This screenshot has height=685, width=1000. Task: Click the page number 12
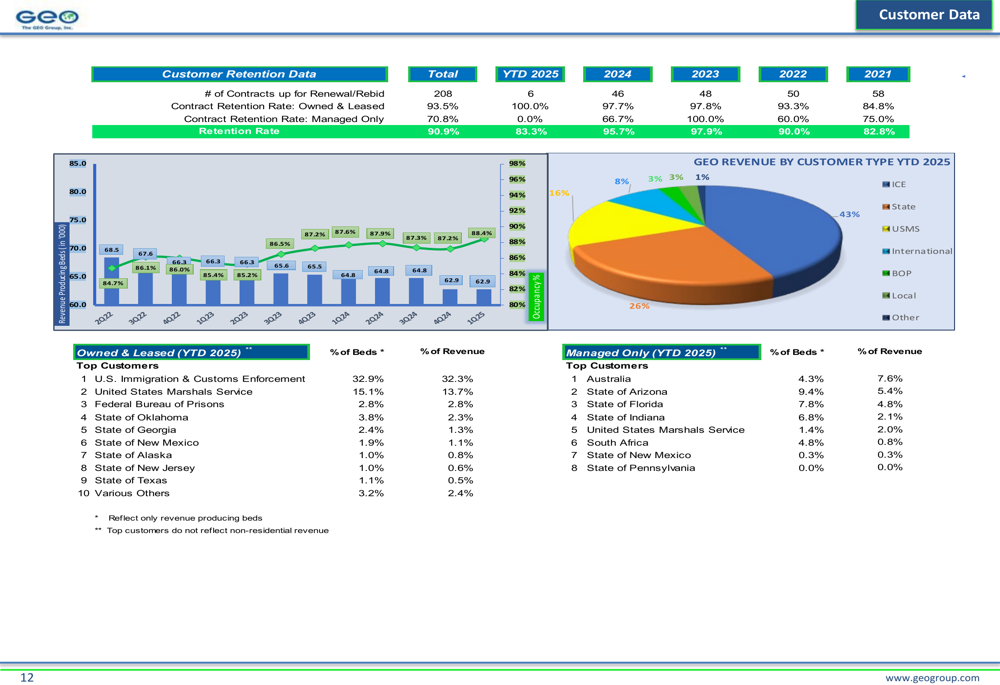point(27,677)
